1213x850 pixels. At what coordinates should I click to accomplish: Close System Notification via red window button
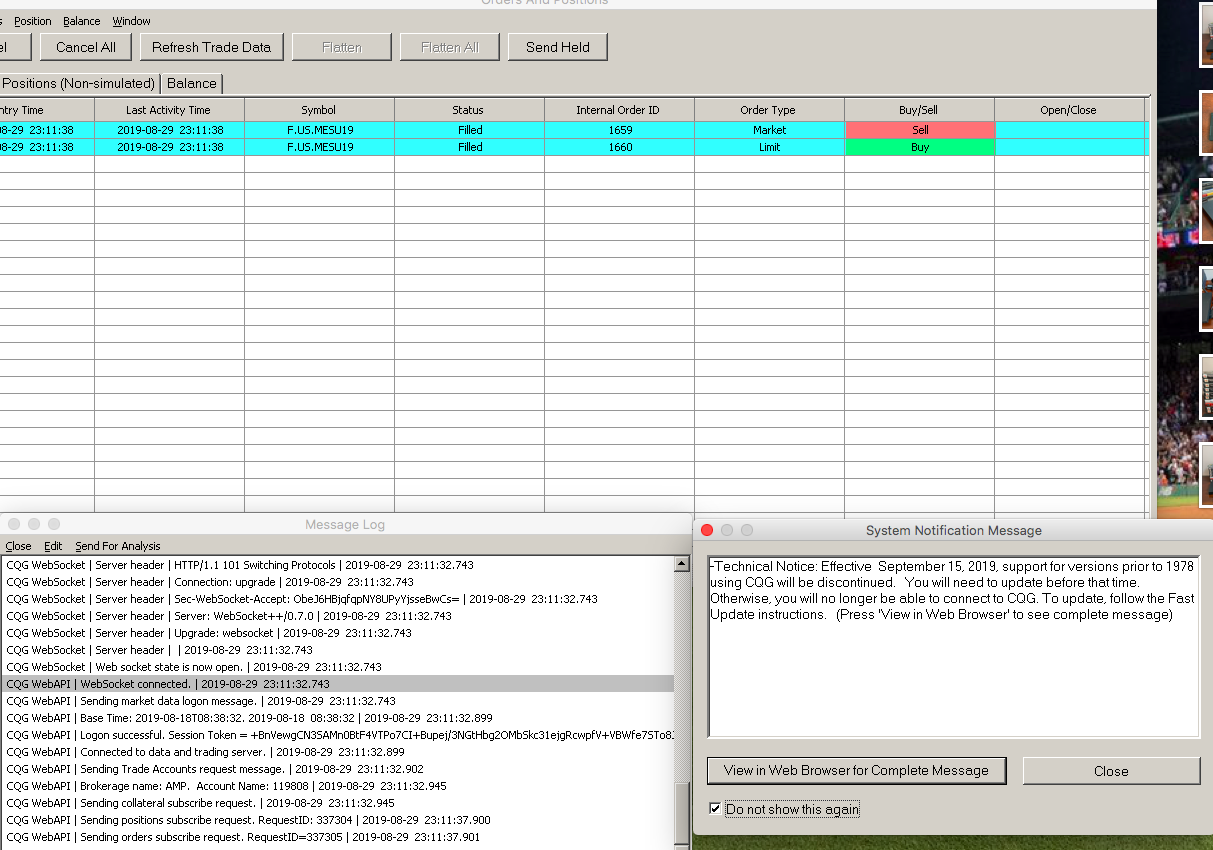click(x=707, y=530)
